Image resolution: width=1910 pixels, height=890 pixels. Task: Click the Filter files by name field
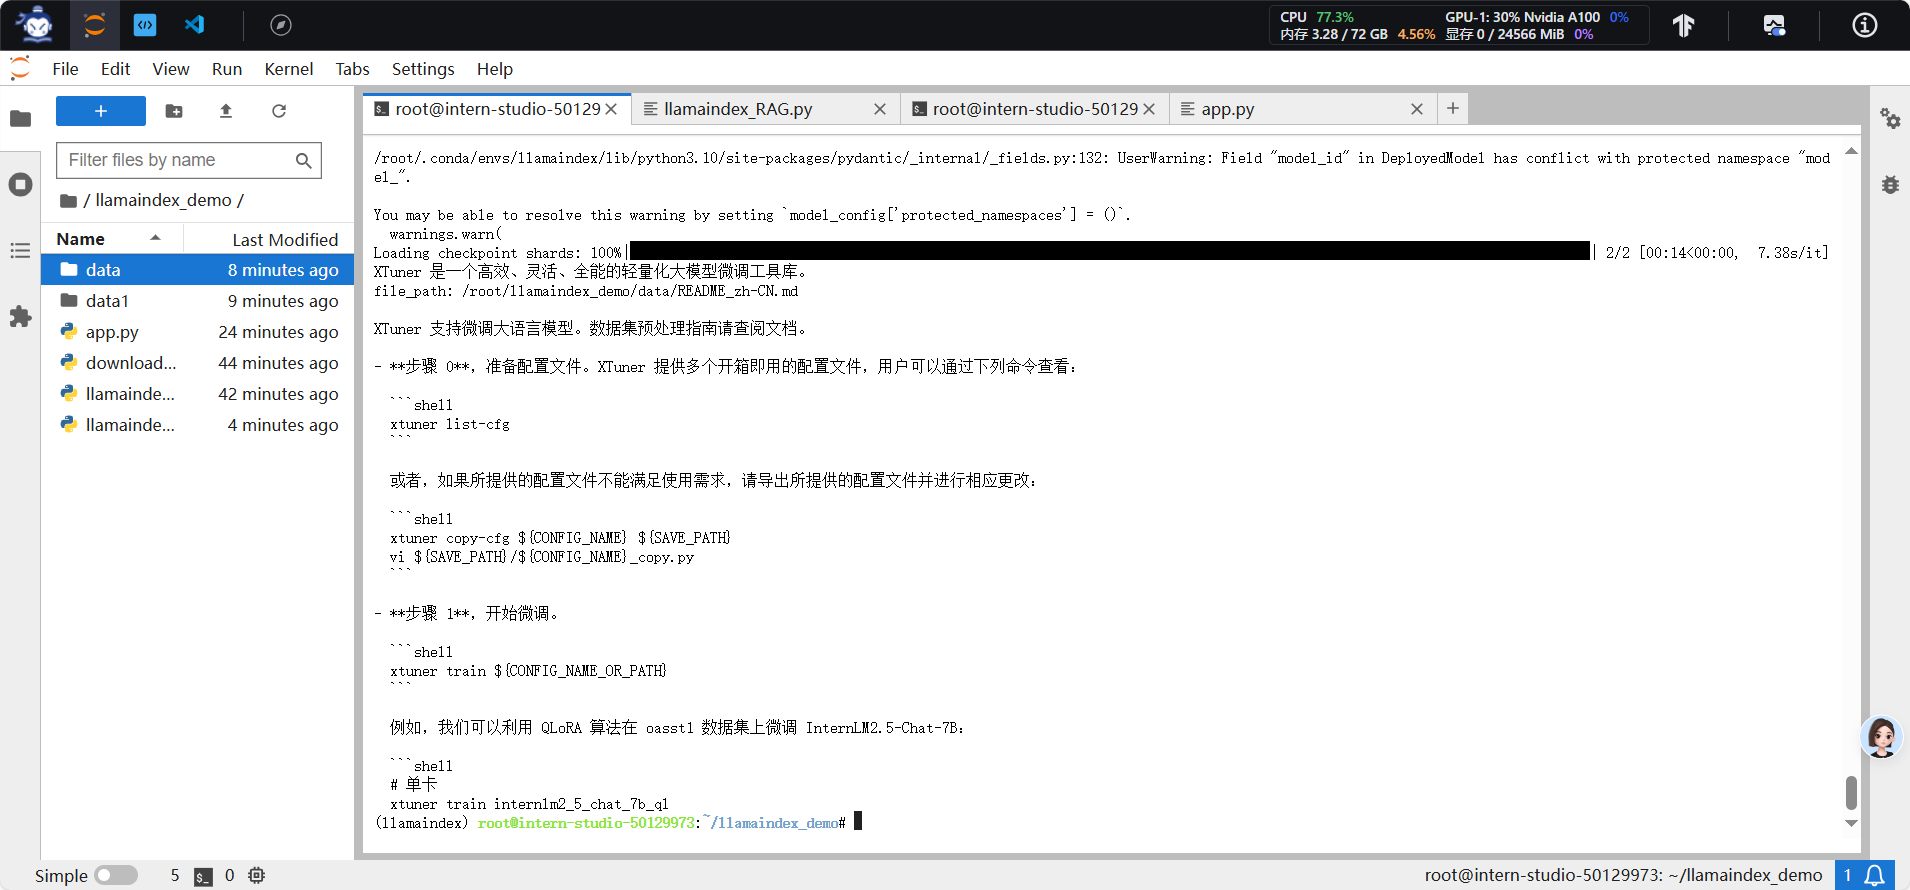click(189, 160)
